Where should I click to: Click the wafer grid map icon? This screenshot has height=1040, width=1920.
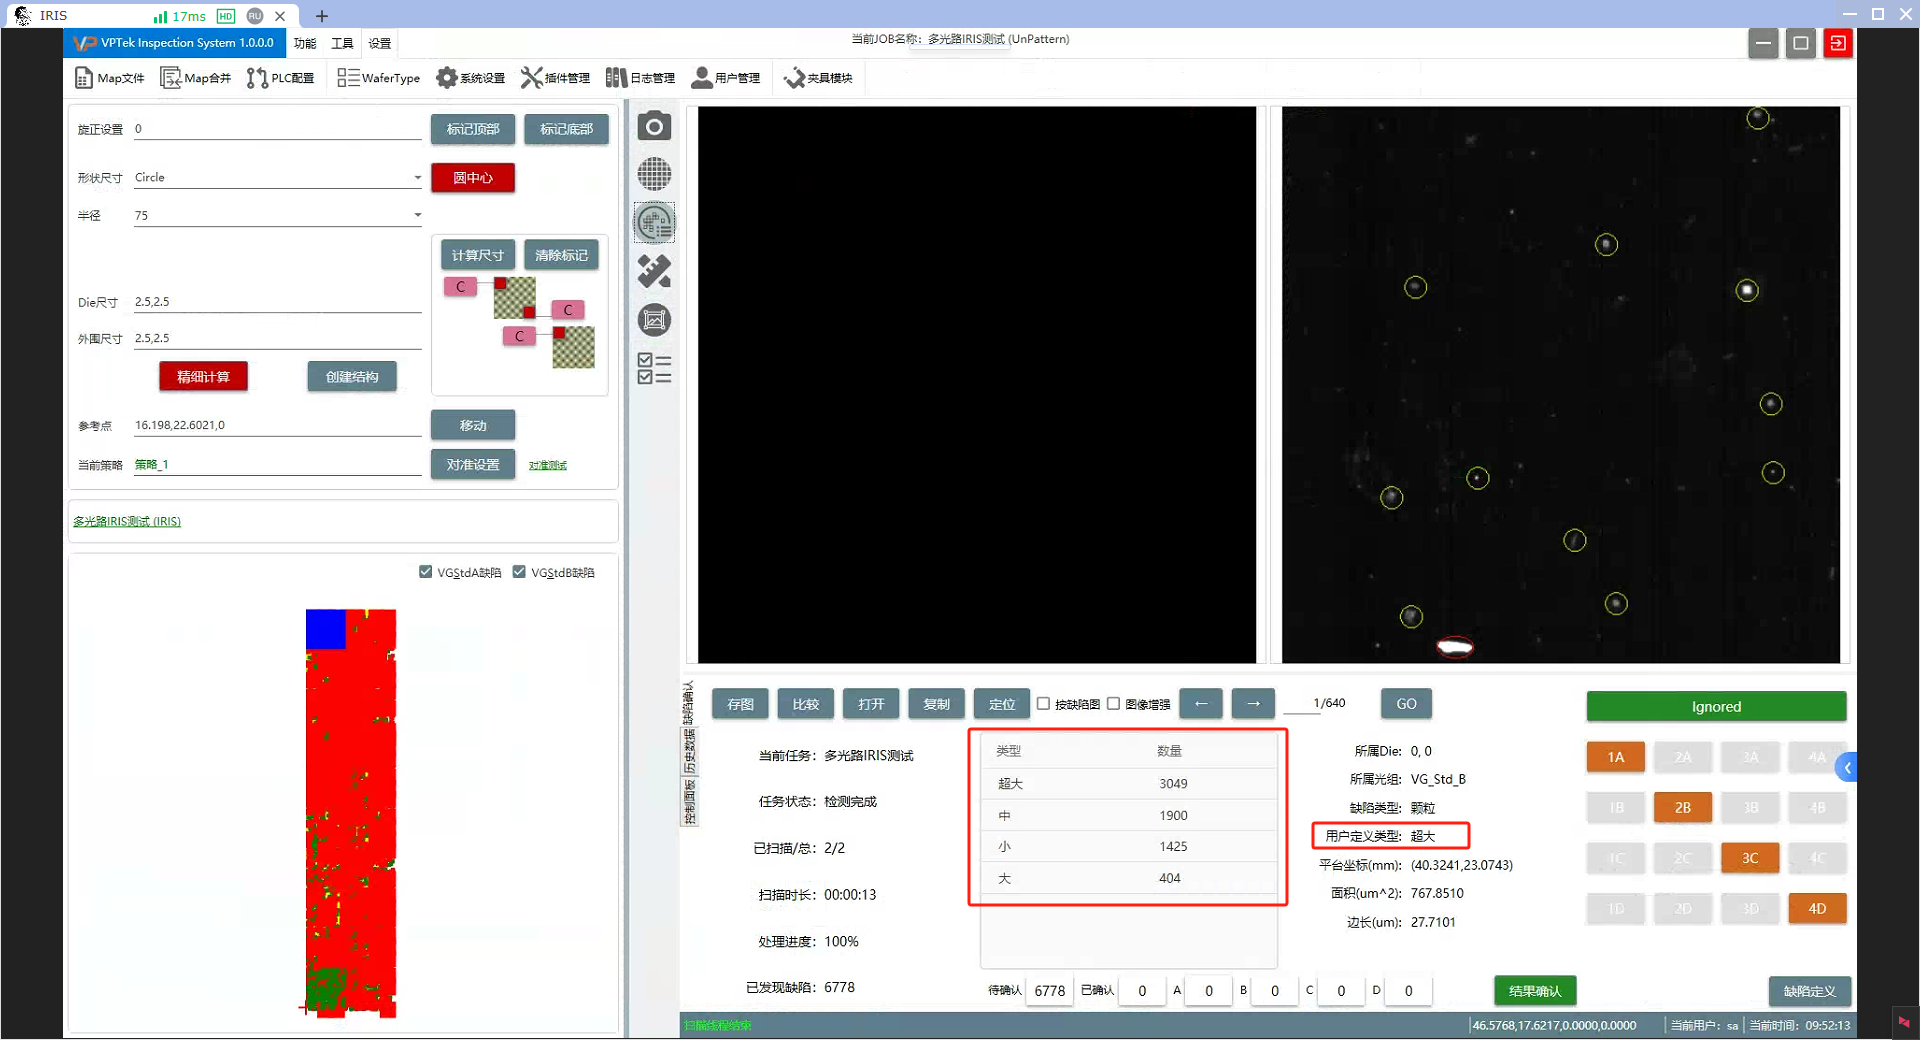(654, 174)
